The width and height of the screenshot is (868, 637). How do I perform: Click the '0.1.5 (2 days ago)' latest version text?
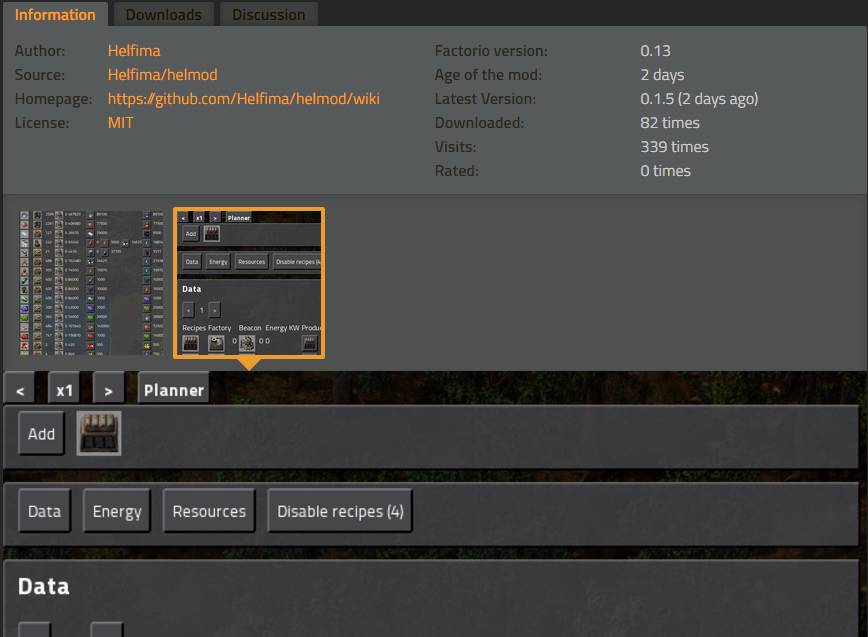click(x=699, y=99)
